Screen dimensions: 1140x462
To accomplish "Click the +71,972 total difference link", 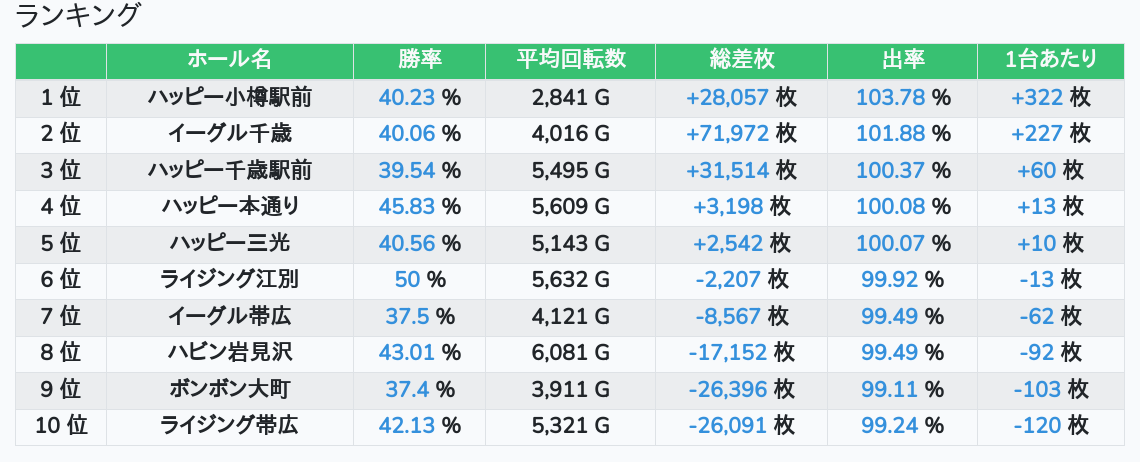I will 727,133.
